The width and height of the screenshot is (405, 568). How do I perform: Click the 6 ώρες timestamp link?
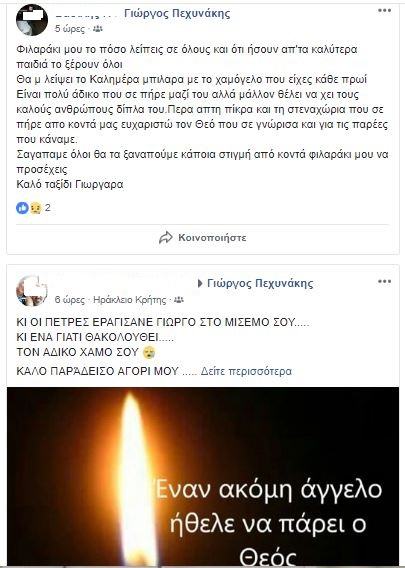pos(70,300)
